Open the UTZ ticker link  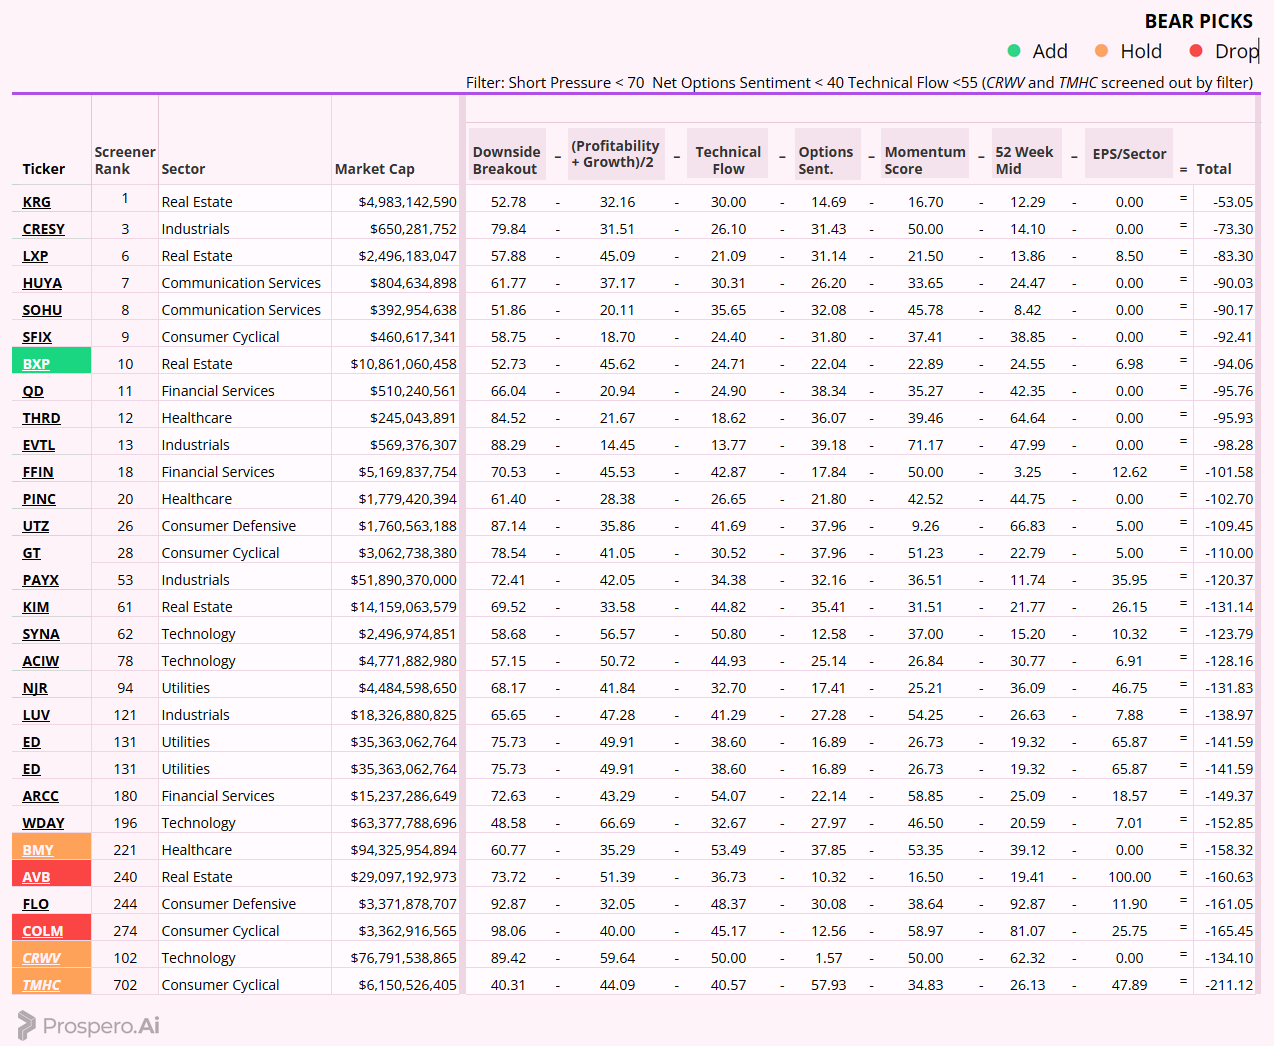36,526
